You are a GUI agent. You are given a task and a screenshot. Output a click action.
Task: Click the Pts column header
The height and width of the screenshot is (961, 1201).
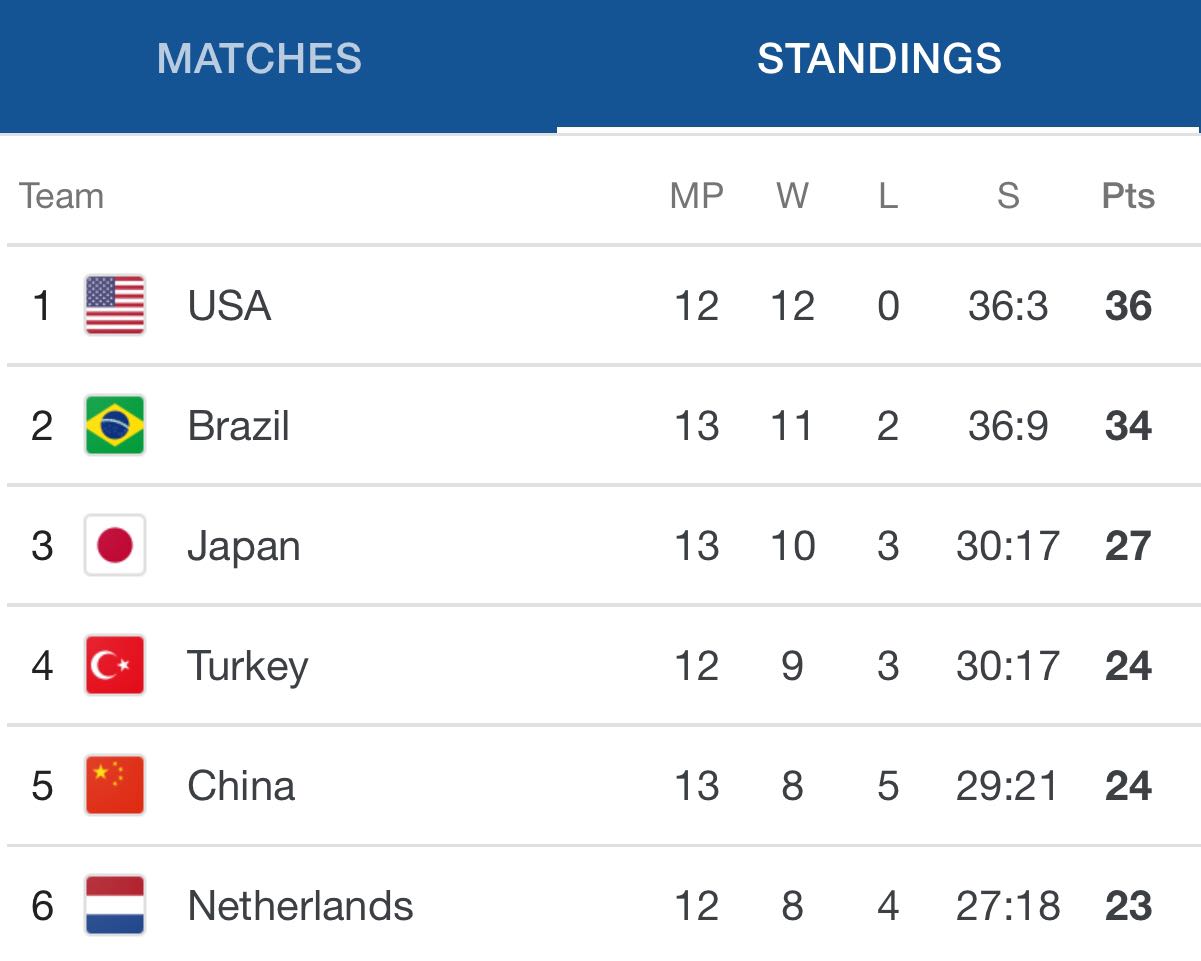pyautogui.click(x=1128, y=196)
